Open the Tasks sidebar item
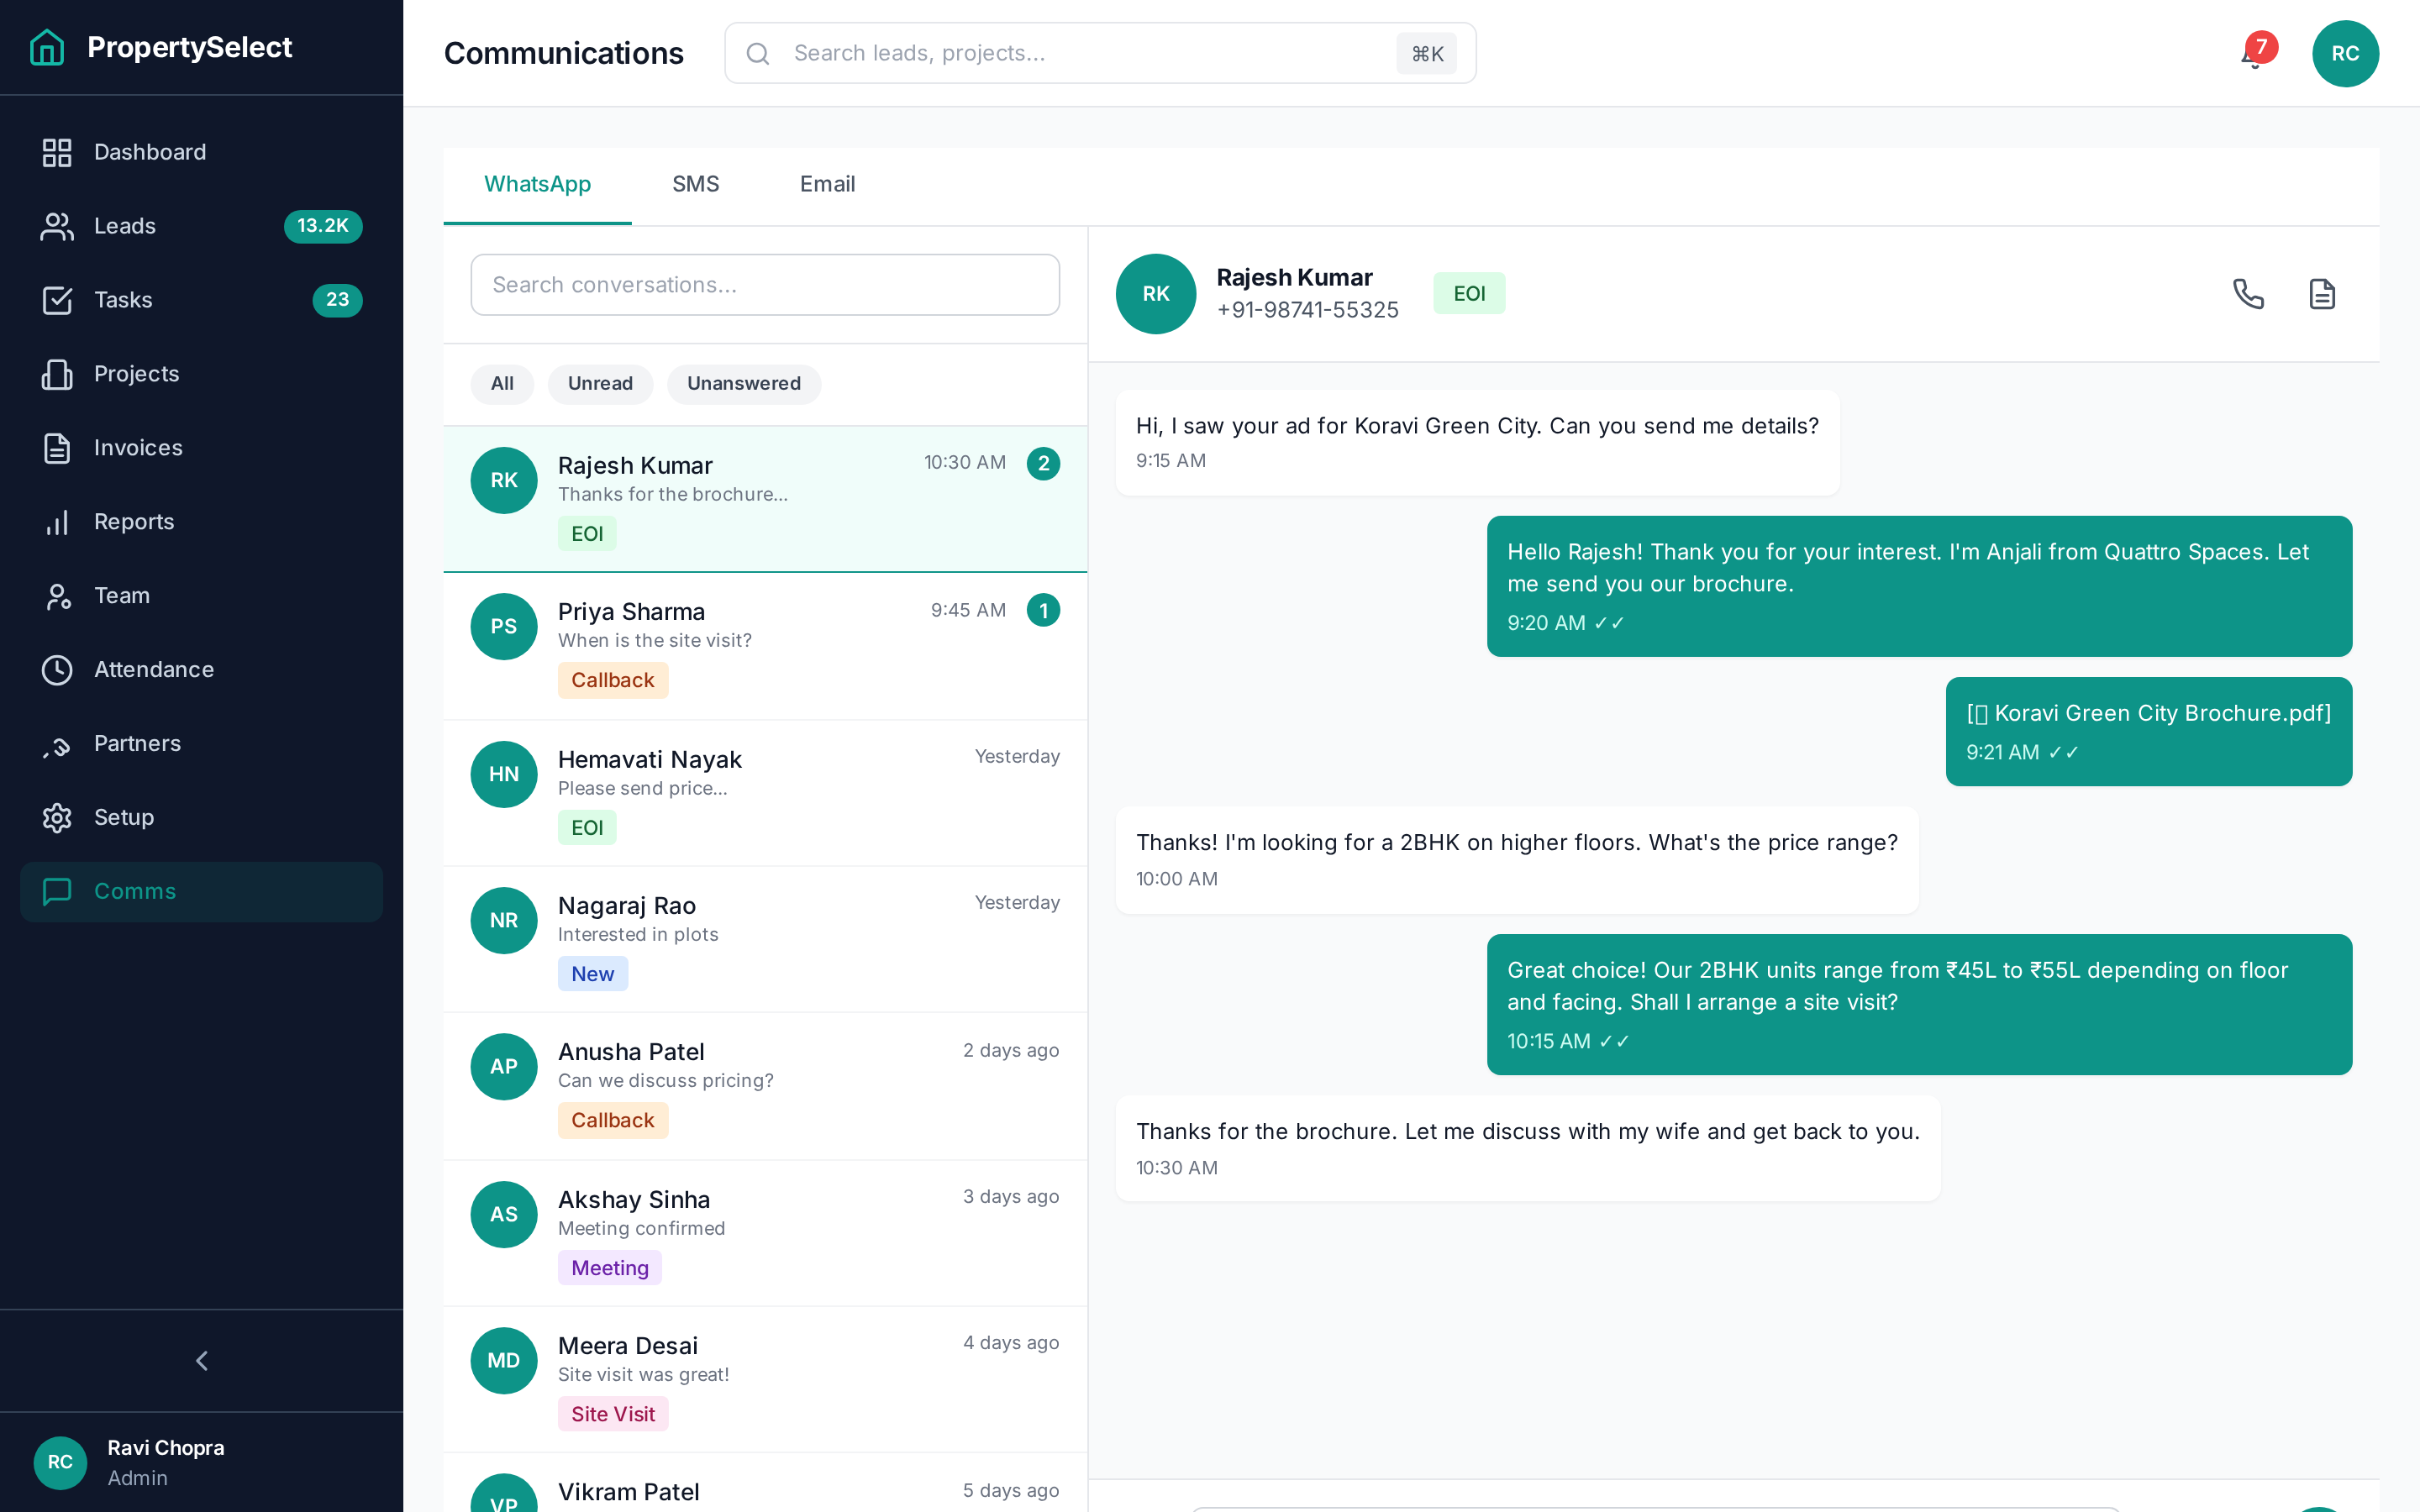 pyautogui.click(x=201, y=300)
